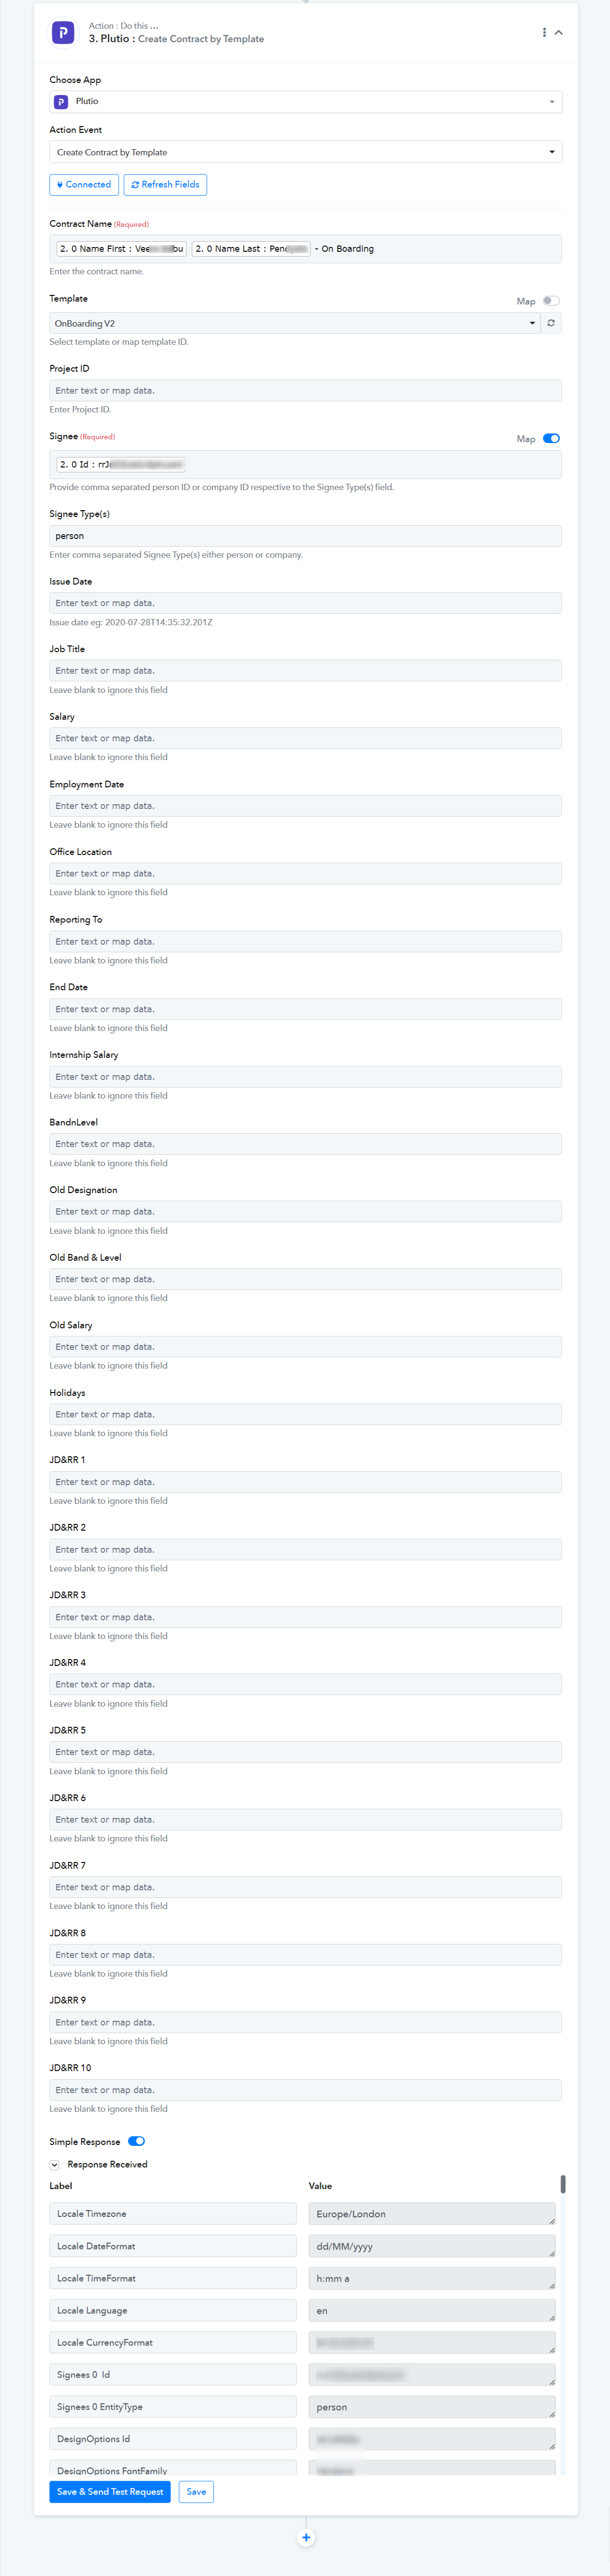
Task: Click the Connected button
Action: coord(84,185)
